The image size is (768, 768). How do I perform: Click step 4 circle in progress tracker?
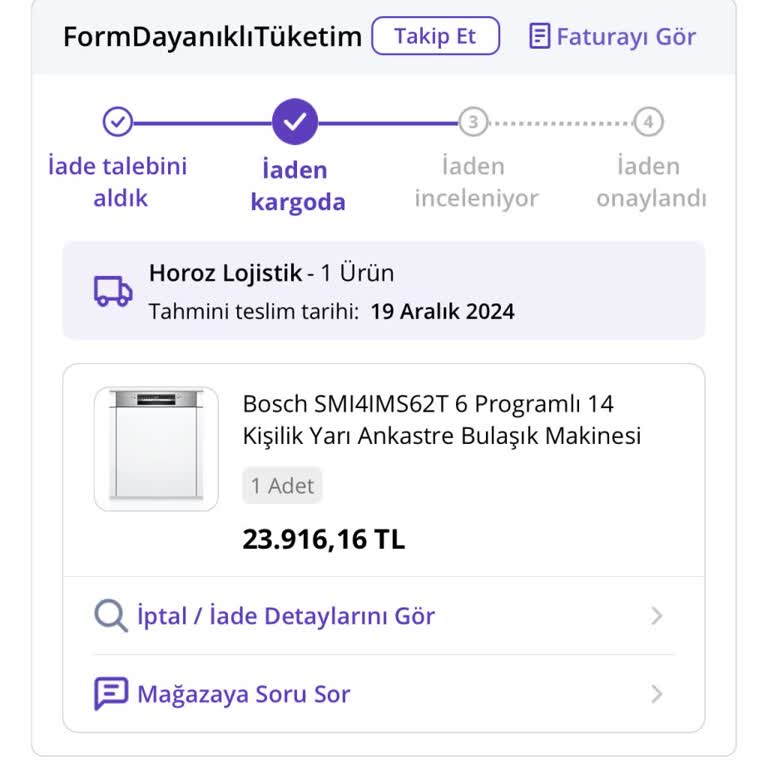[648, 122]
